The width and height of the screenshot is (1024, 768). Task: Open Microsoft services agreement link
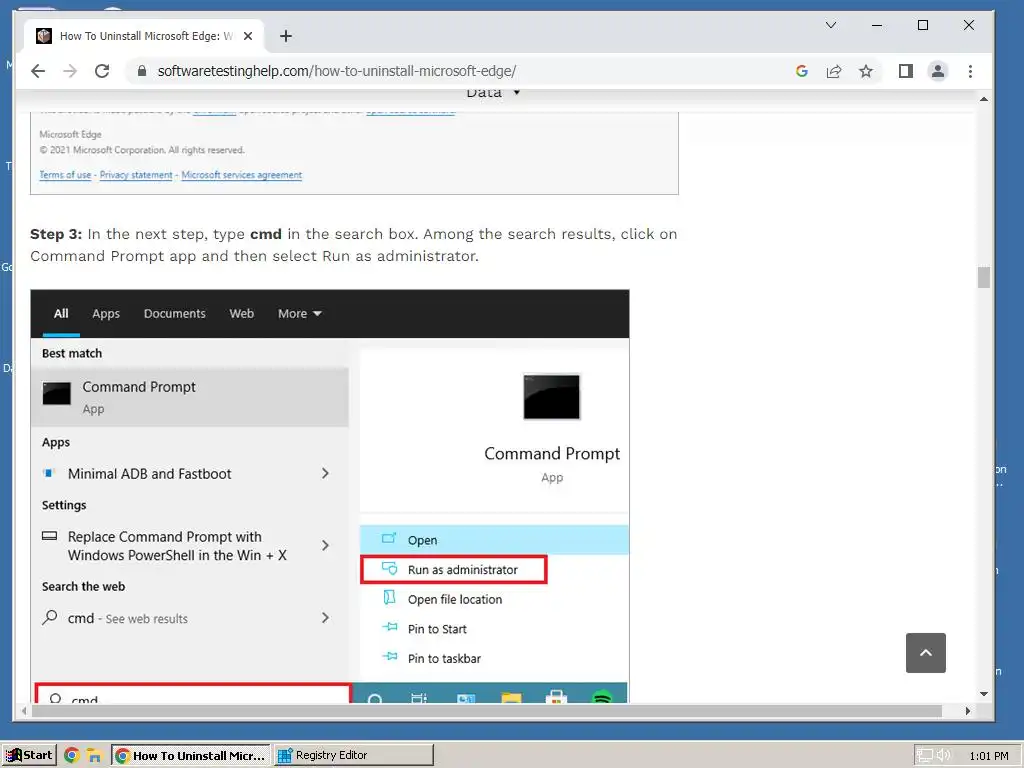click(x=242, y=175)
